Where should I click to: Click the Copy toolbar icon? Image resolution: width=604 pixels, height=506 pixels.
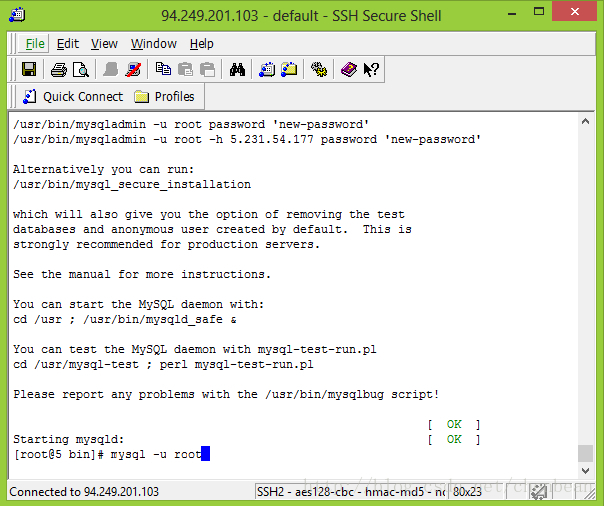tap(163, 69)
